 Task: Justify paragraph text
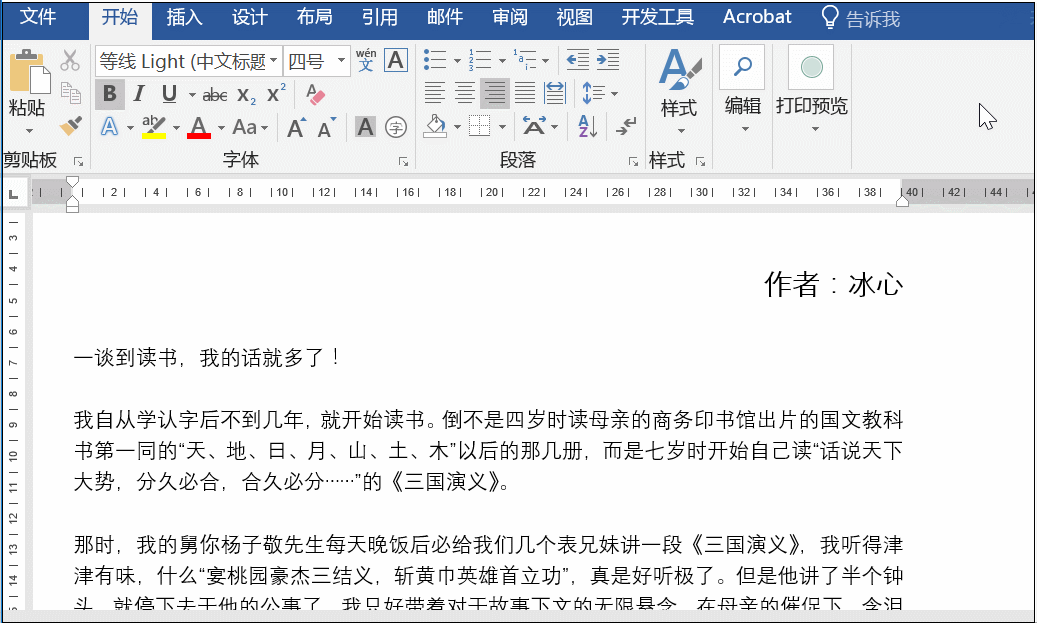pos(525,93)
